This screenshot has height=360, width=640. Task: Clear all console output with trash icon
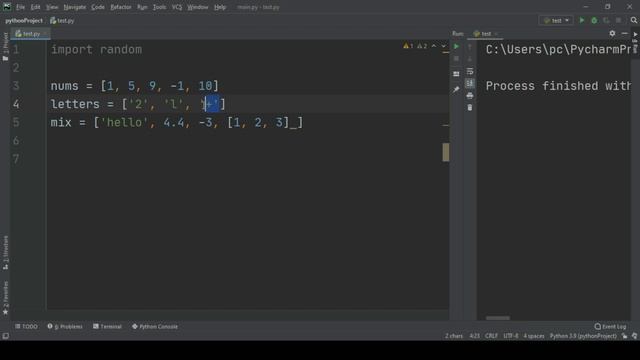(x=470, y=107)
